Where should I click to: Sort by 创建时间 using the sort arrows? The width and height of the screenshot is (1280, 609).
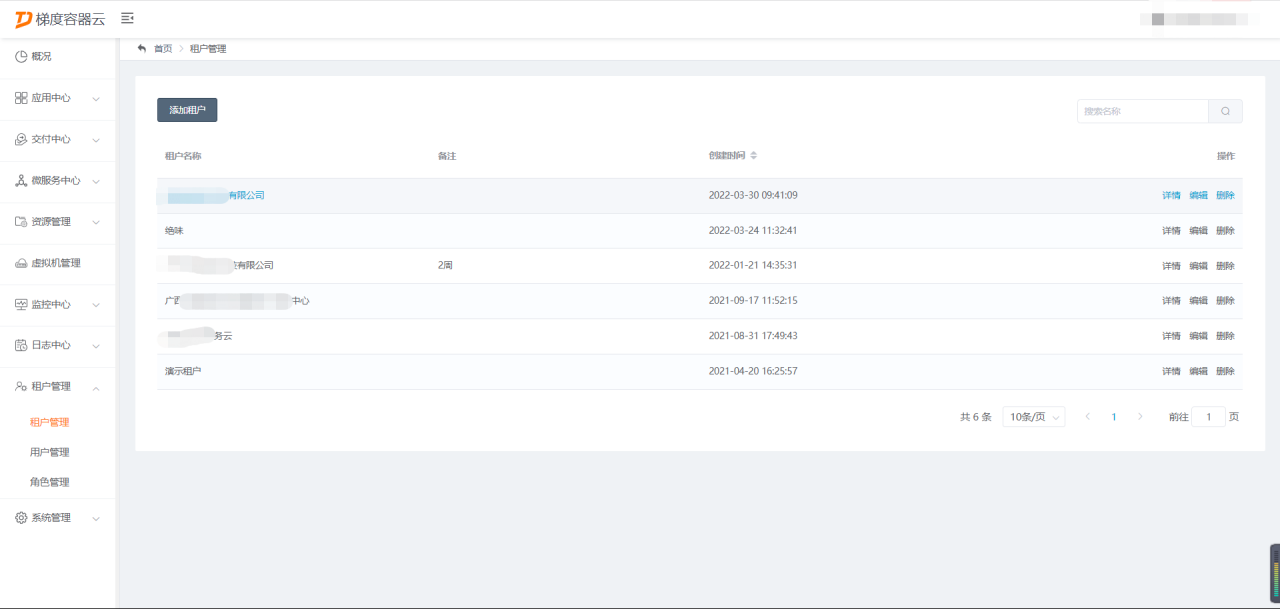tap(754, 156)
